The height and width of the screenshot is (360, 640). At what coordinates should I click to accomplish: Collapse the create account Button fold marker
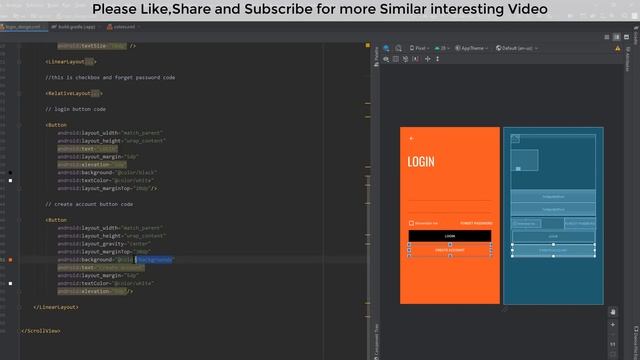point(19,220)
